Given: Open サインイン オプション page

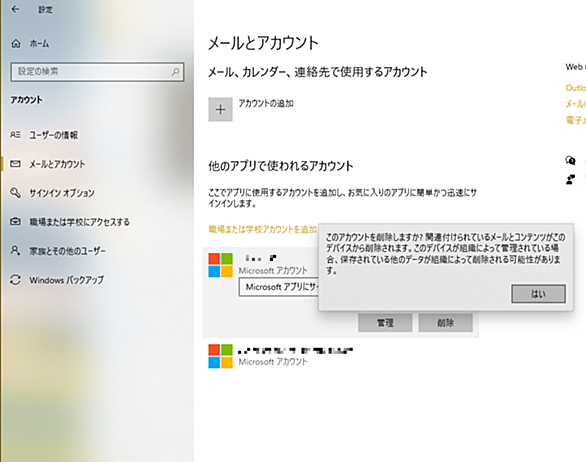Looking at the screenshot, I should 62,193.
